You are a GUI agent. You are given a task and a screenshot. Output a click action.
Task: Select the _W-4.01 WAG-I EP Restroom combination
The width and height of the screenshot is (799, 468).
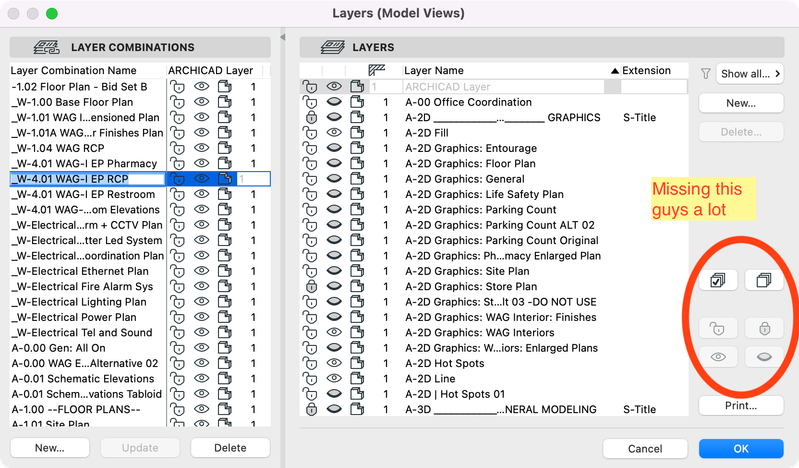[84, 194]
